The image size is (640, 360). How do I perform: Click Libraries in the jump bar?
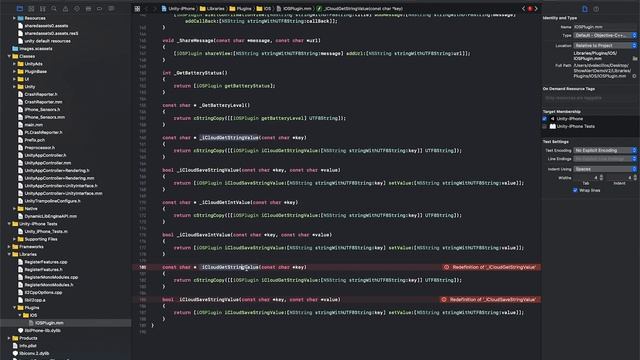pyautogui.click(x=212, y=9)
